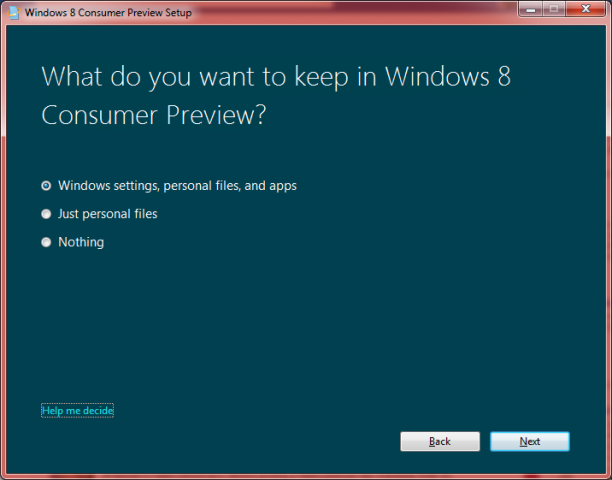The image size is (612, 480).
Task: Open the "Help me decide" link
Action: pyautogui.click(x=77, y=411)
